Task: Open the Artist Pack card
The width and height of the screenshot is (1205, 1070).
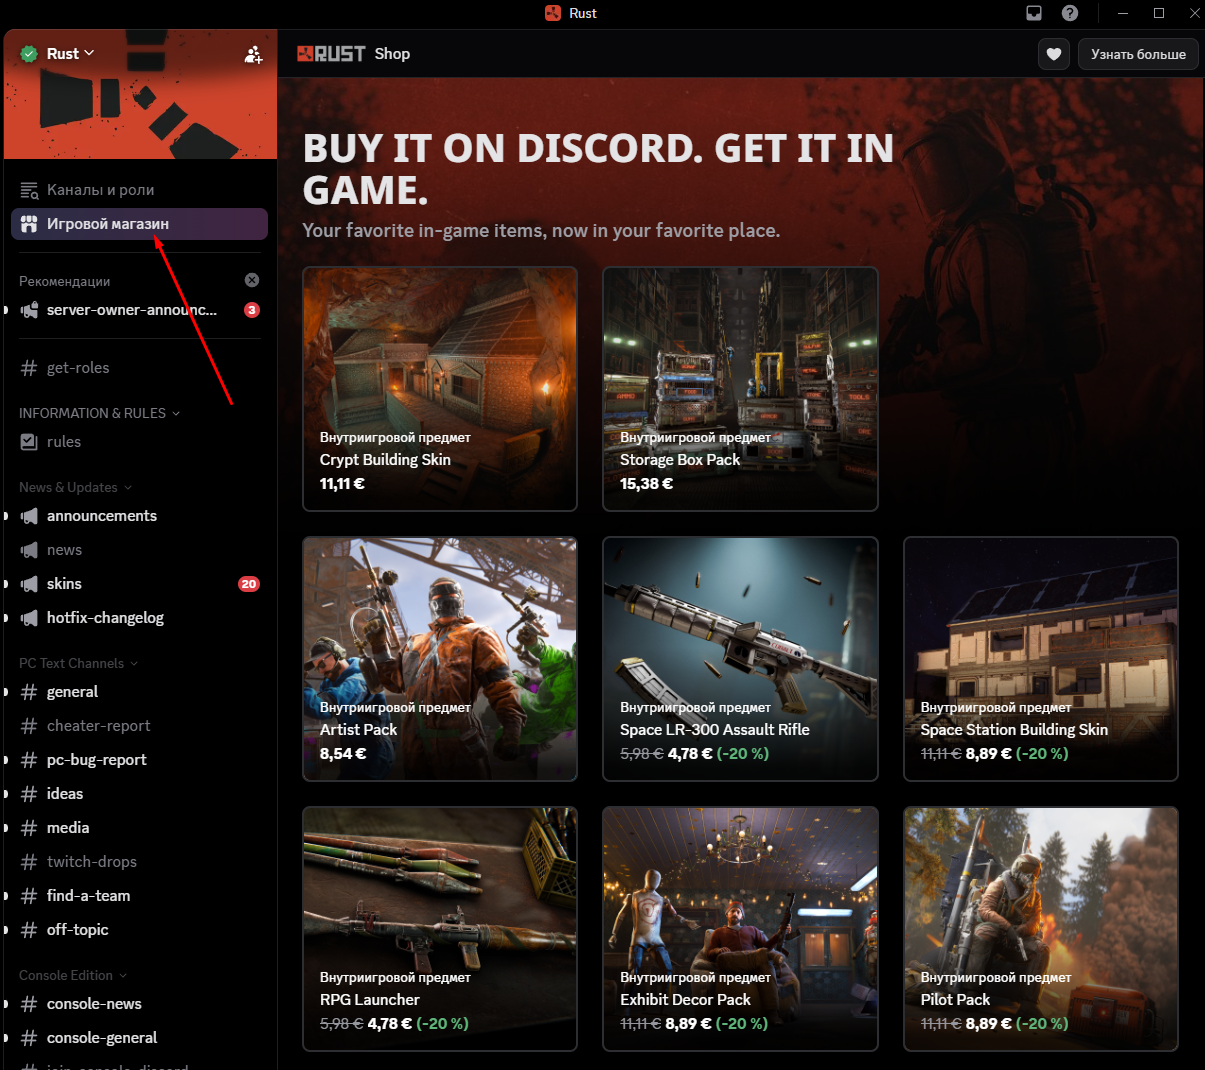Action: (x=440, y=659)
